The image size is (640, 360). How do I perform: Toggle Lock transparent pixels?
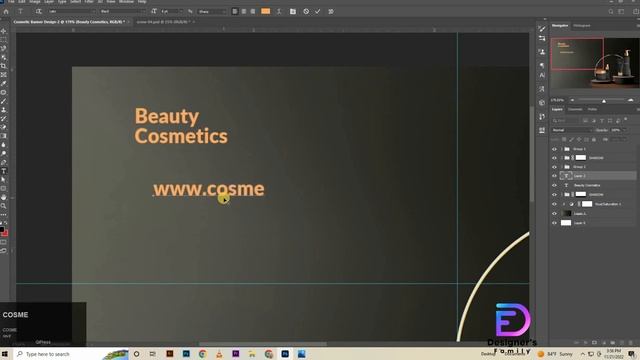(564, 140)
